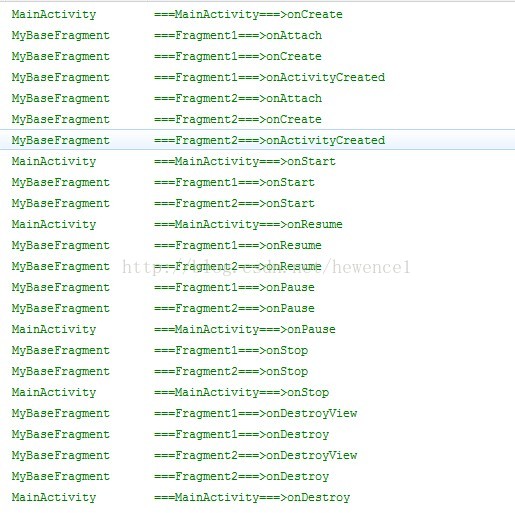Select the log row Fragment2 onStop

coord(257,371)
